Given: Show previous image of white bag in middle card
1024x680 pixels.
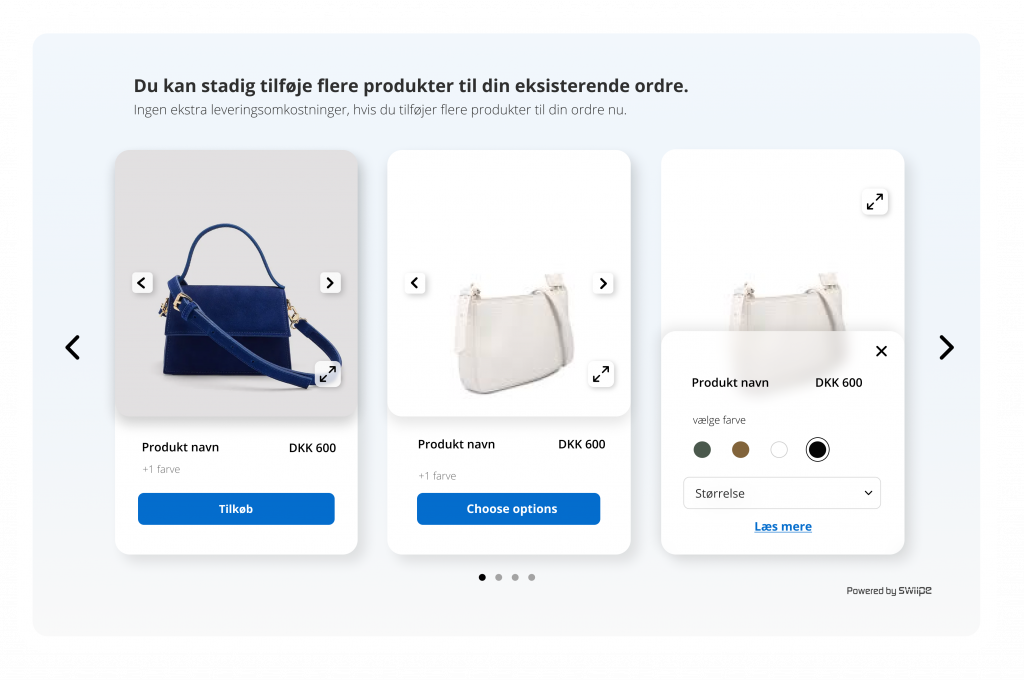Looking at the screenshot, I should 415,283.
